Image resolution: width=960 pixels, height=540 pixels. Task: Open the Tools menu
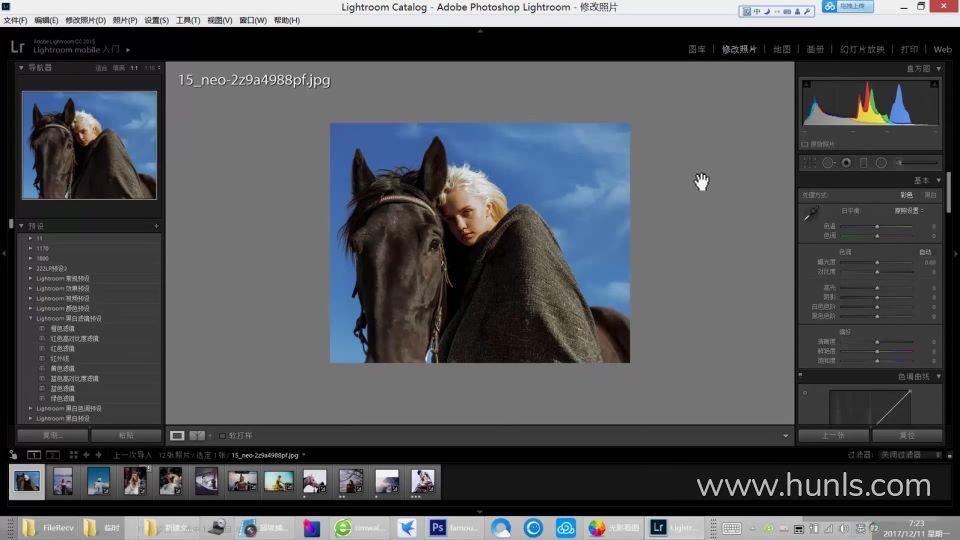188,20
